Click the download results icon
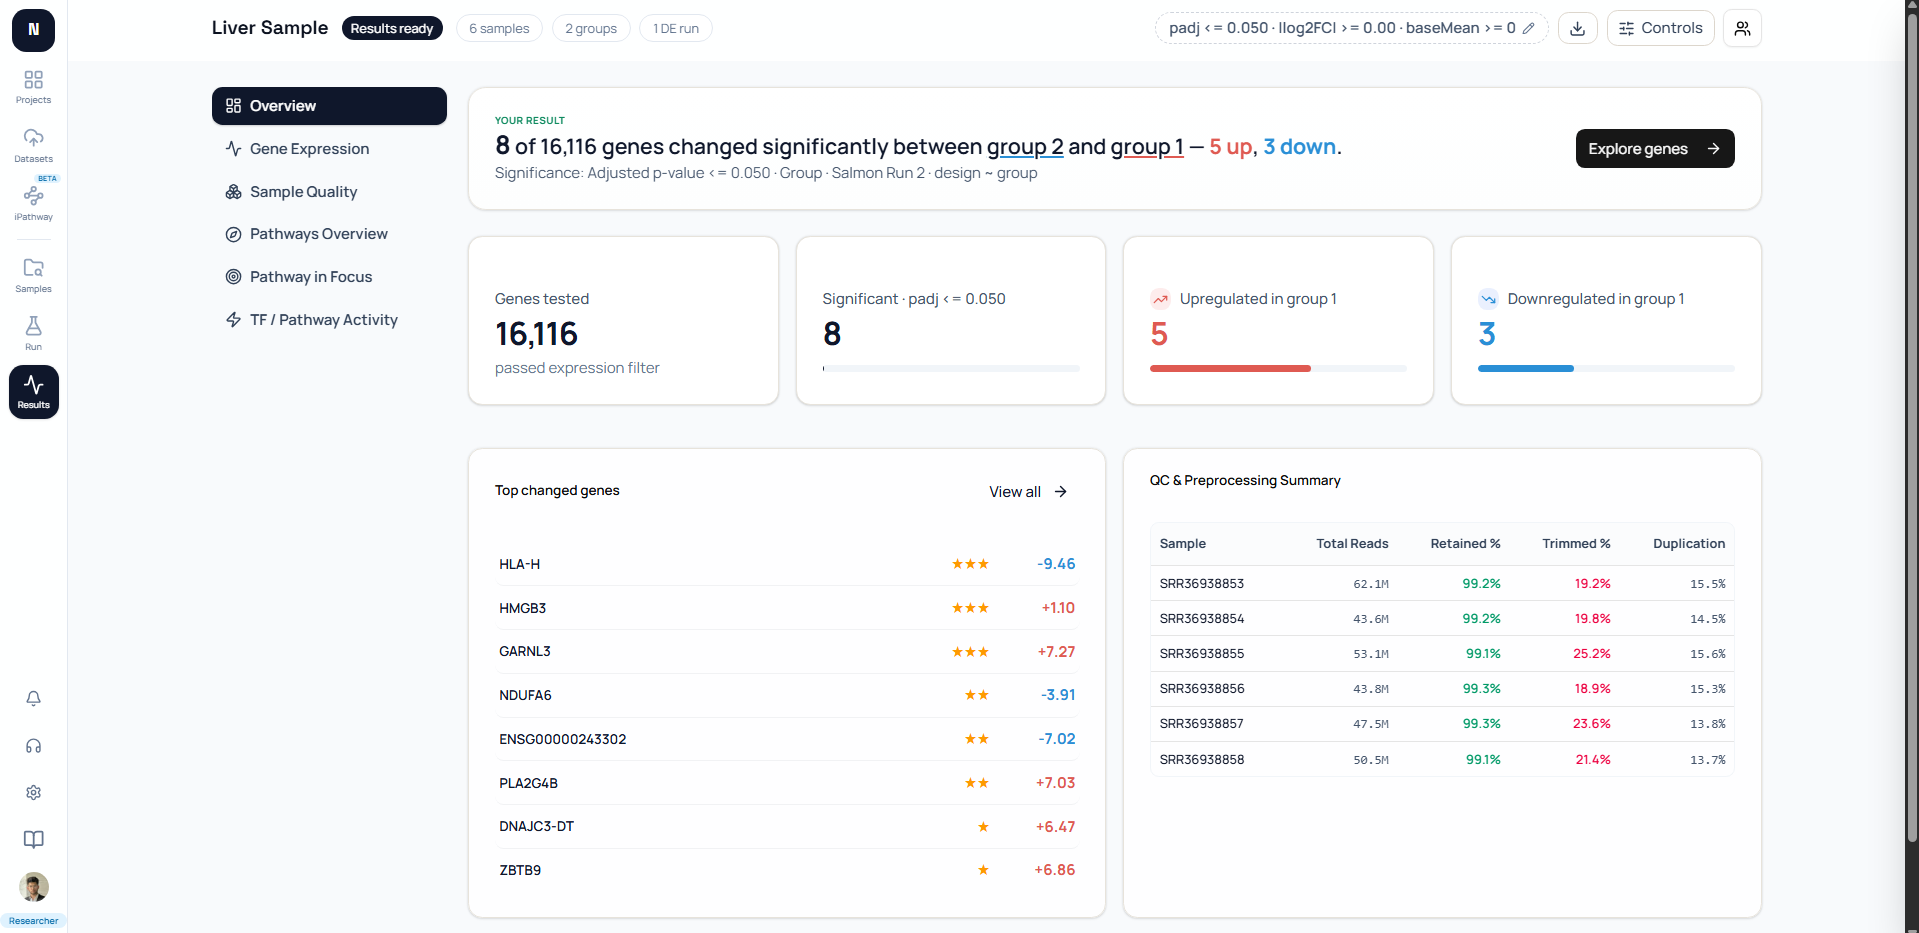Viewport: 1919px width, 933px height. click(1577, 28)
